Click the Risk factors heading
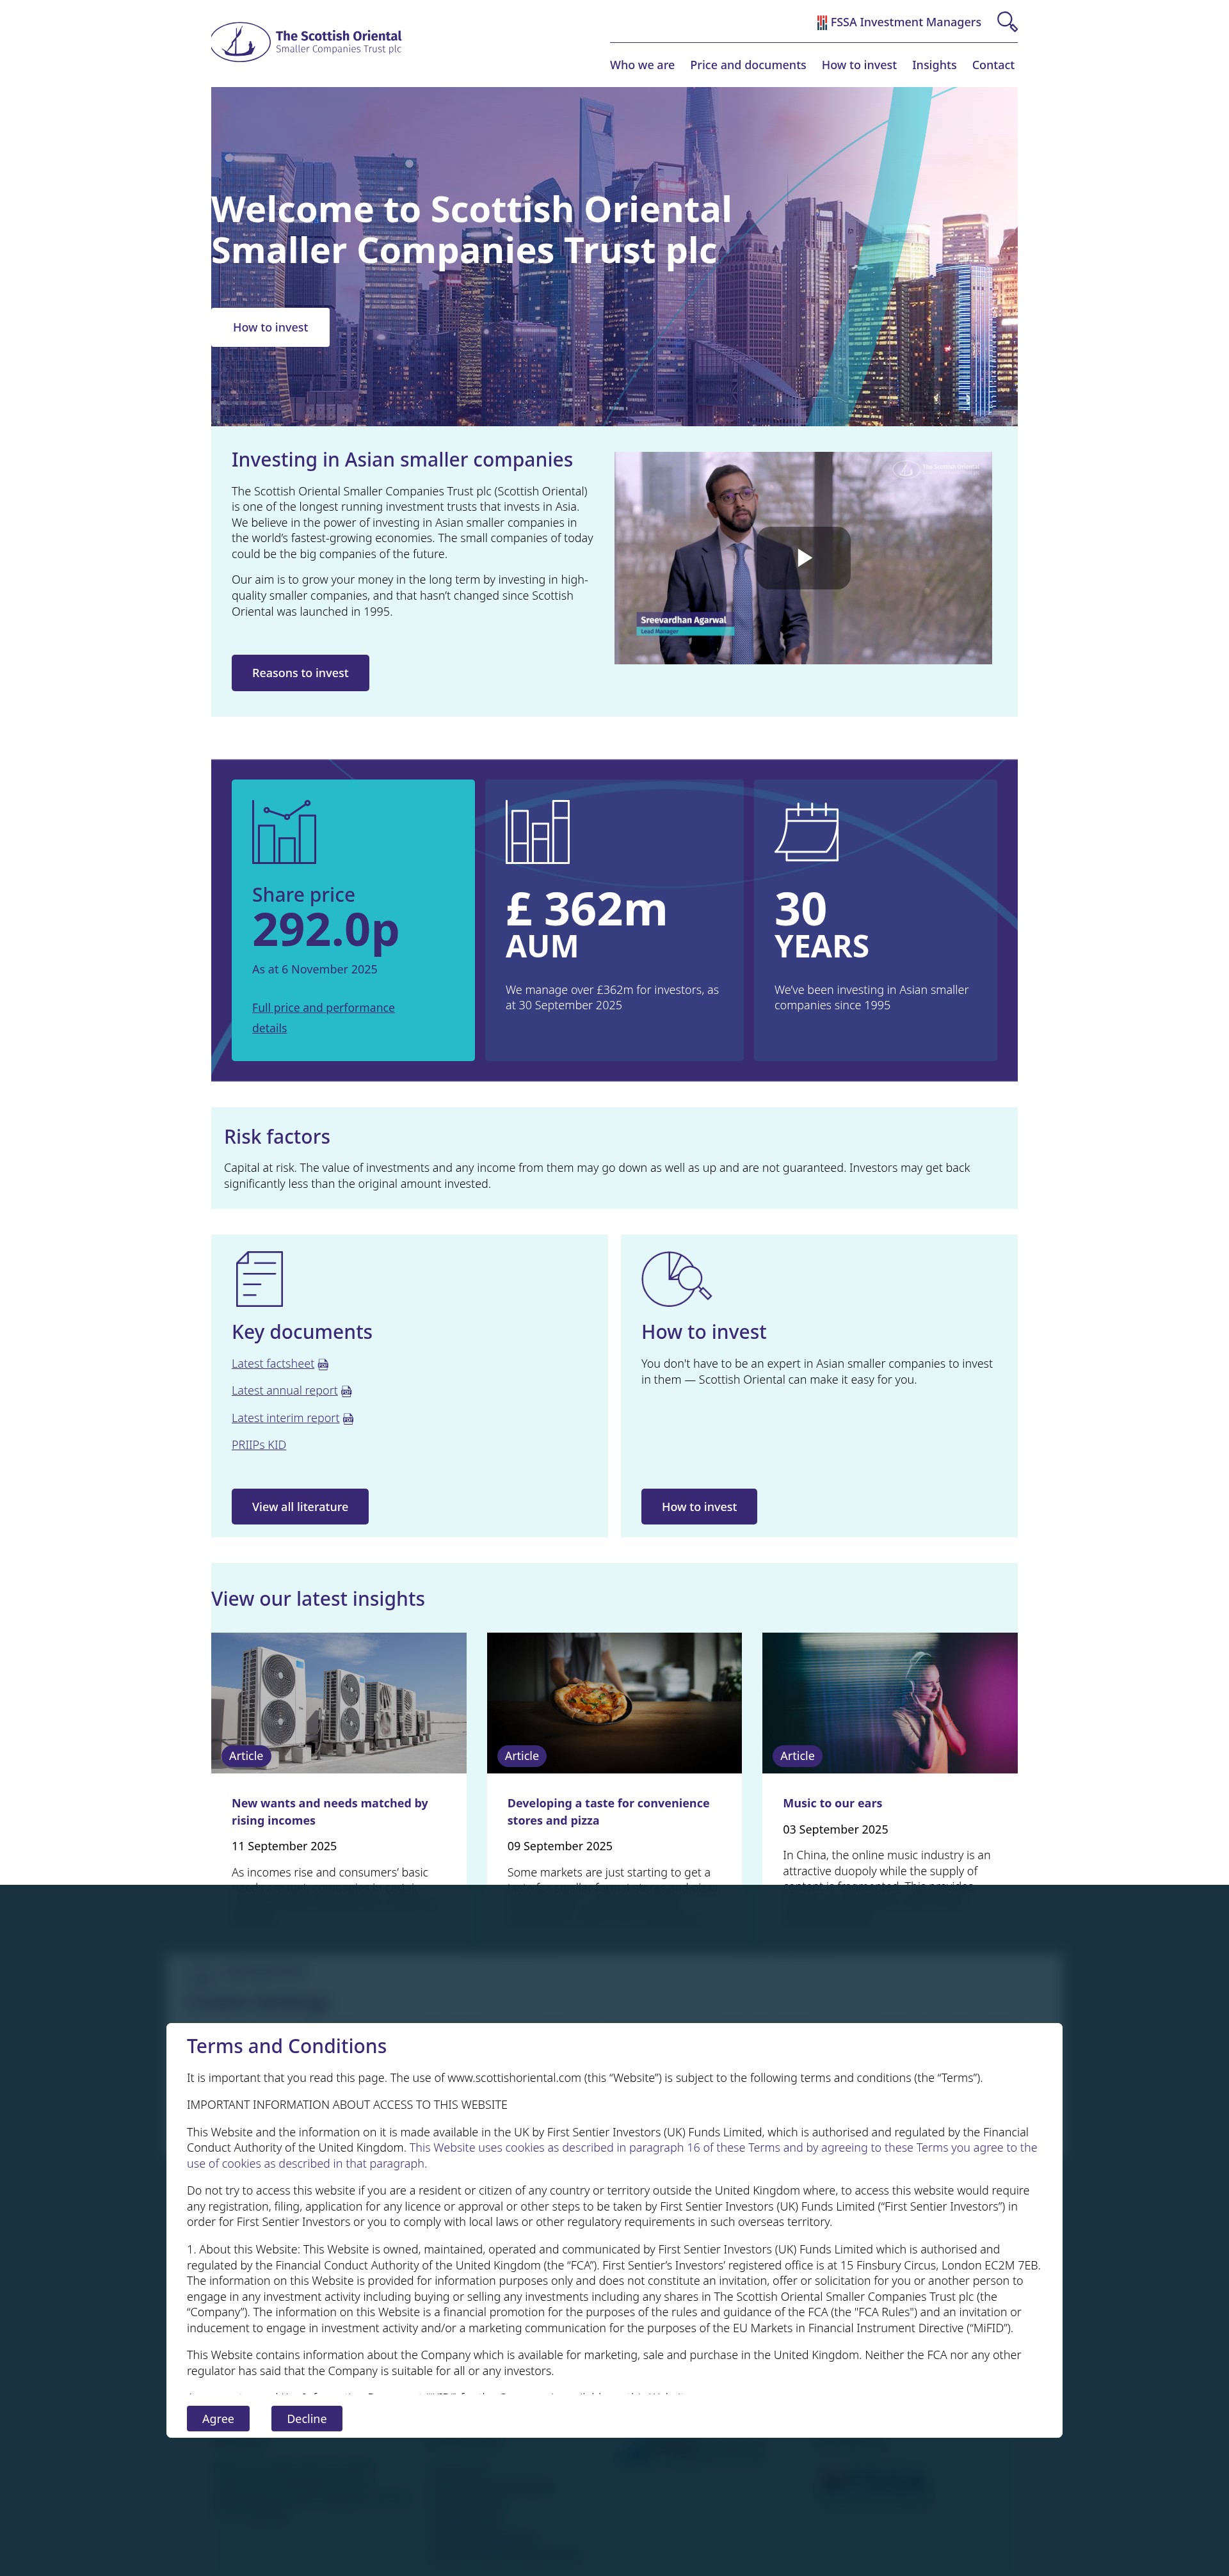Viewport: 1229px width, 2576px height. [x=277, y=1137]
